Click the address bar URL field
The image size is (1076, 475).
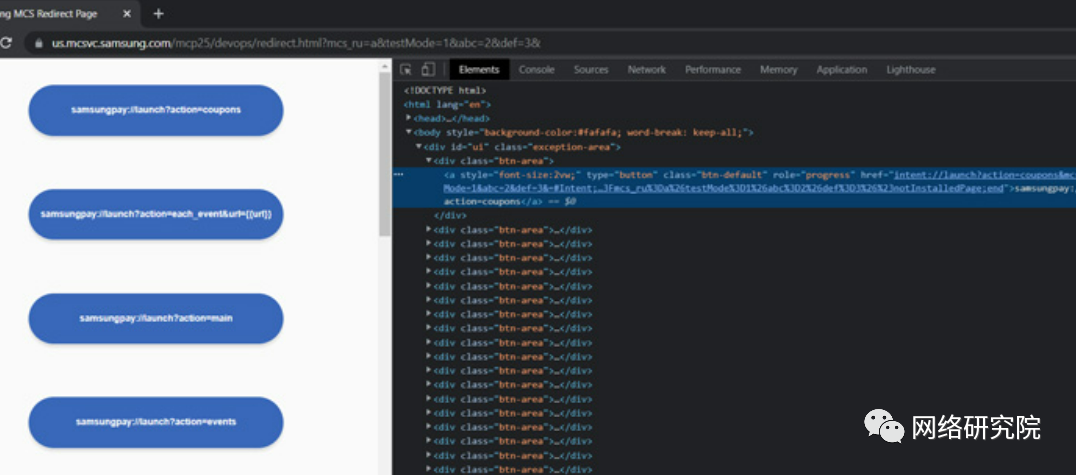tap(549, 43)
